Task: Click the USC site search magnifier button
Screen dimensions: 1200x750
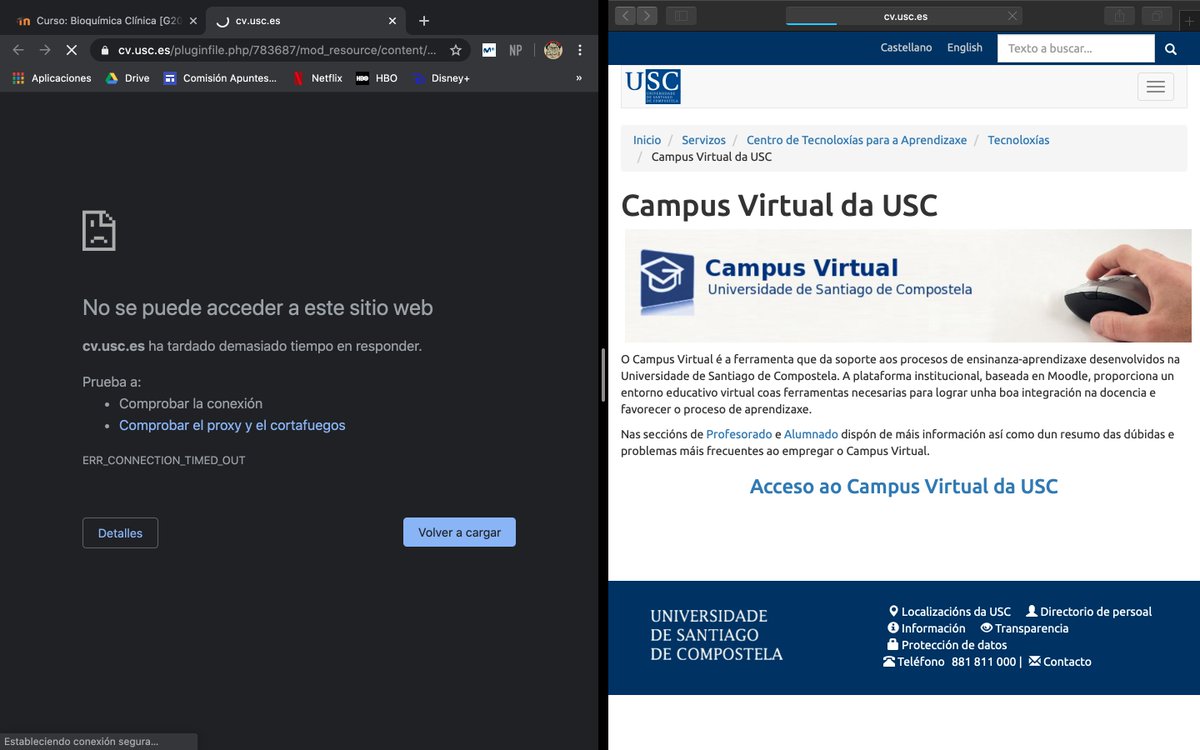Action: [x=1171, y=48]
